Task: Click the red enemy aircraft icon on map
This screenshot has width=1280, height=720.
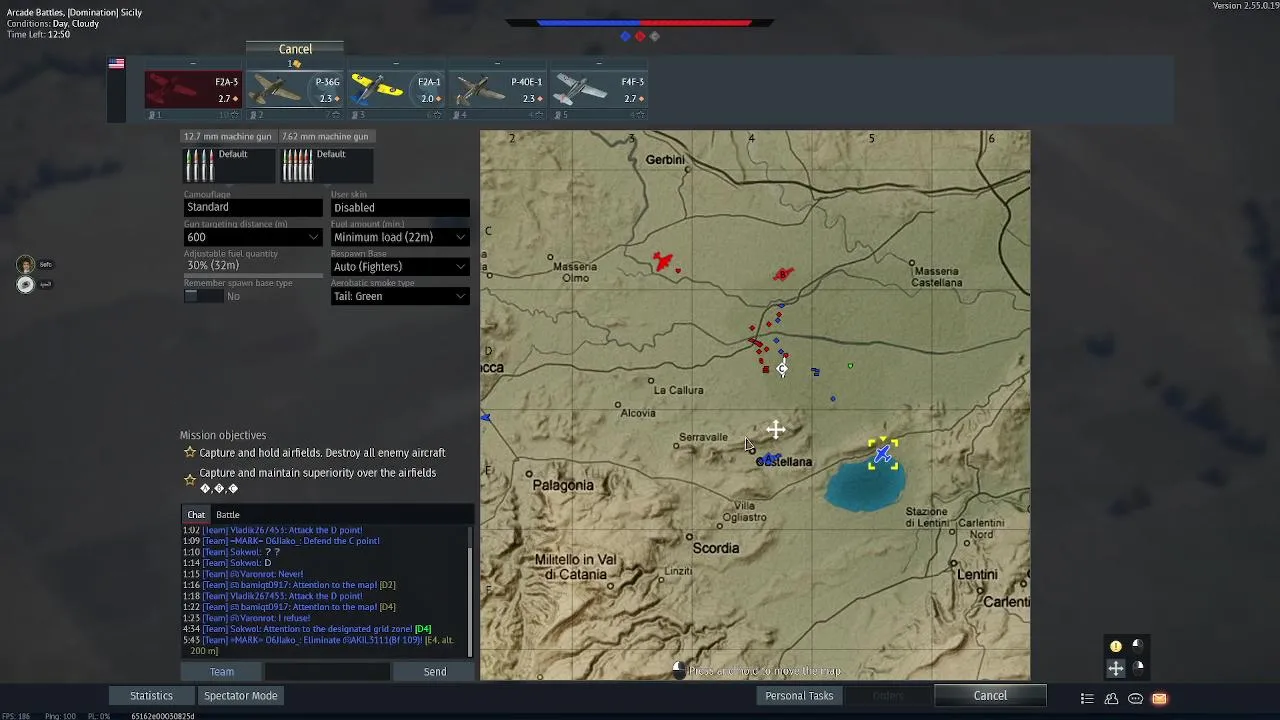Action: tap(662, 262)
